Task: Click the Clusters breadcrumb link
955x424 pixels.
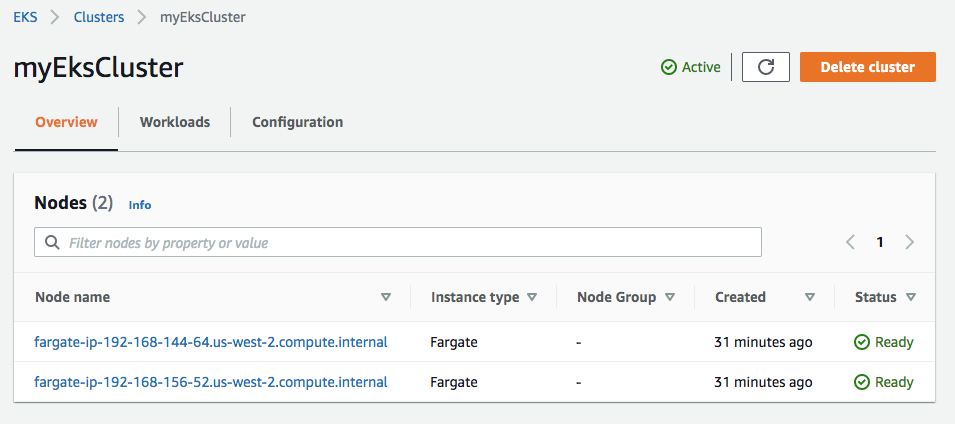Action: [99, 17]
